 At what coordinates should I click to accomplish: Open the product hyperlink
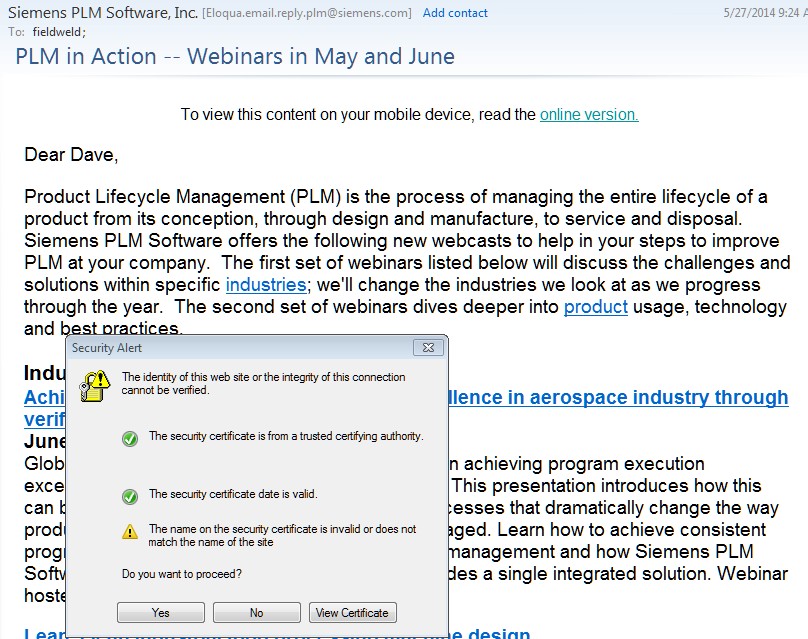pos(595,308)
